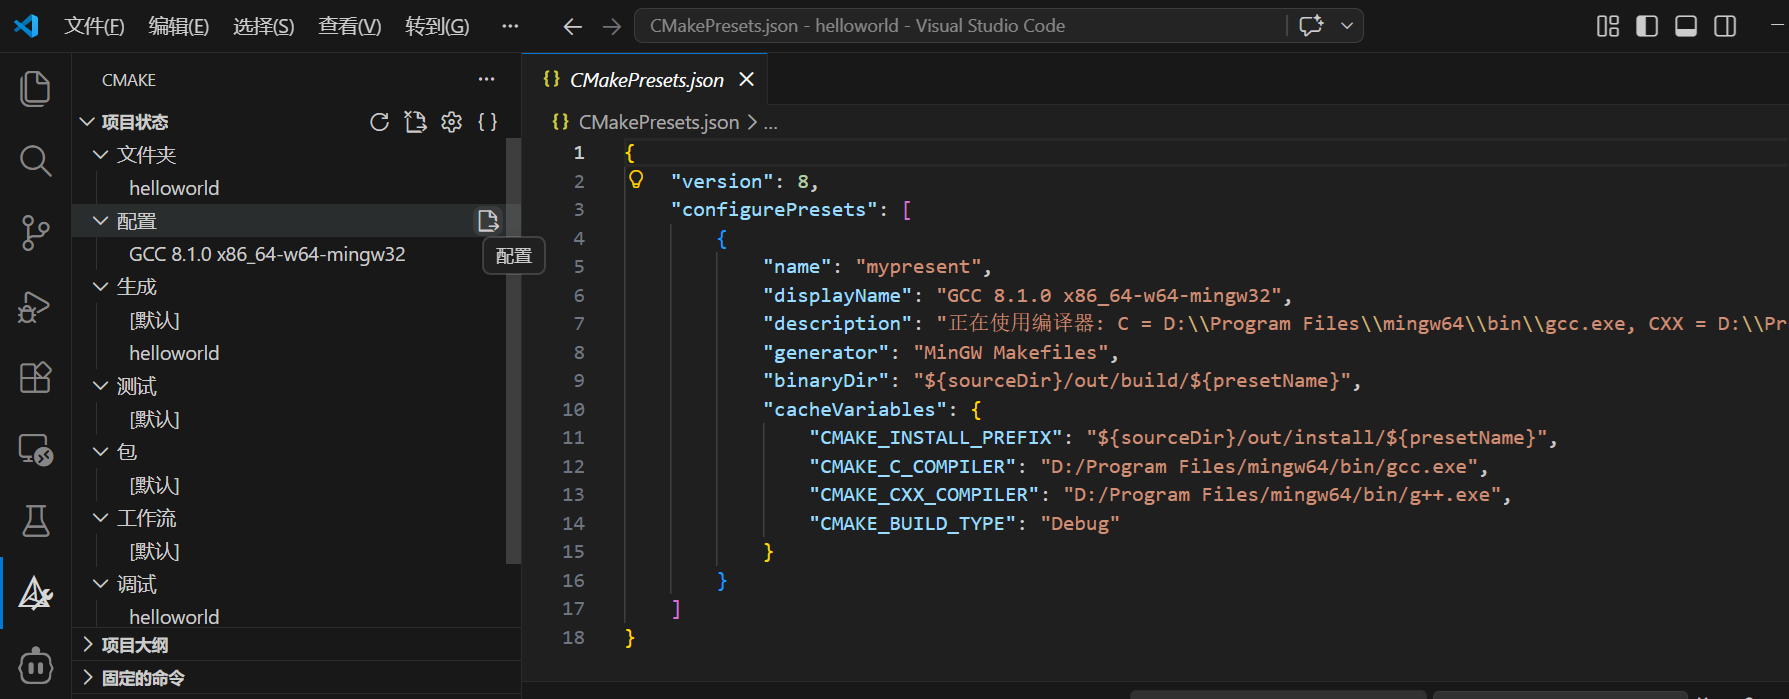
Task: Collapse the 文件夹 tree node
Action: (x=100, y=155)
